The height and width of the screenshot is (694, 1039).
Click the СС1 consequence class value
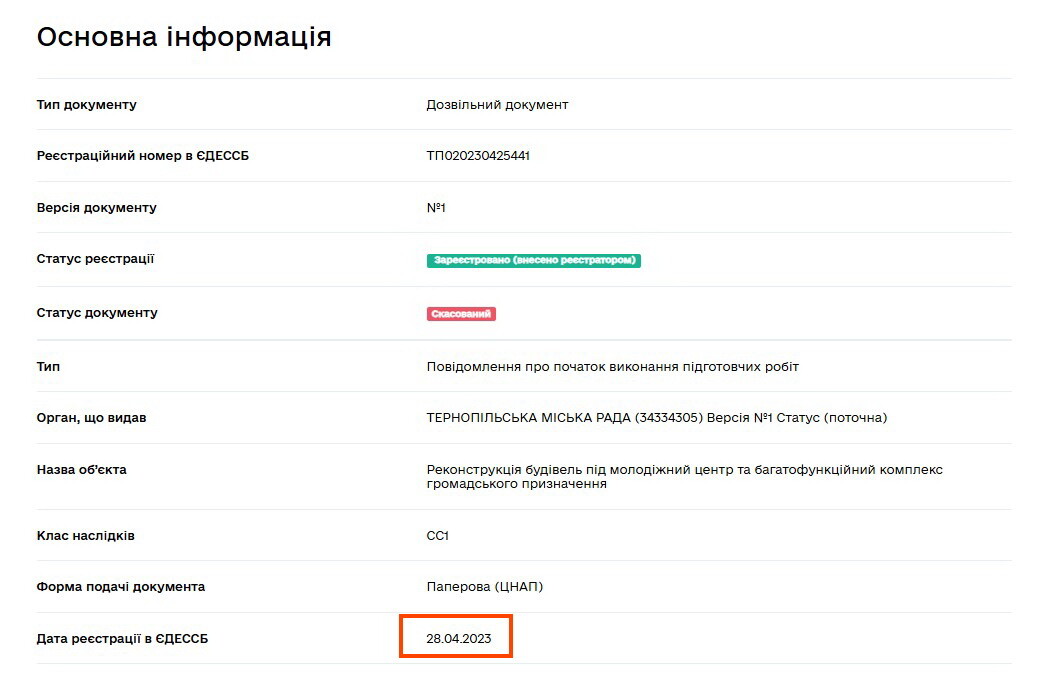[437, 536]
